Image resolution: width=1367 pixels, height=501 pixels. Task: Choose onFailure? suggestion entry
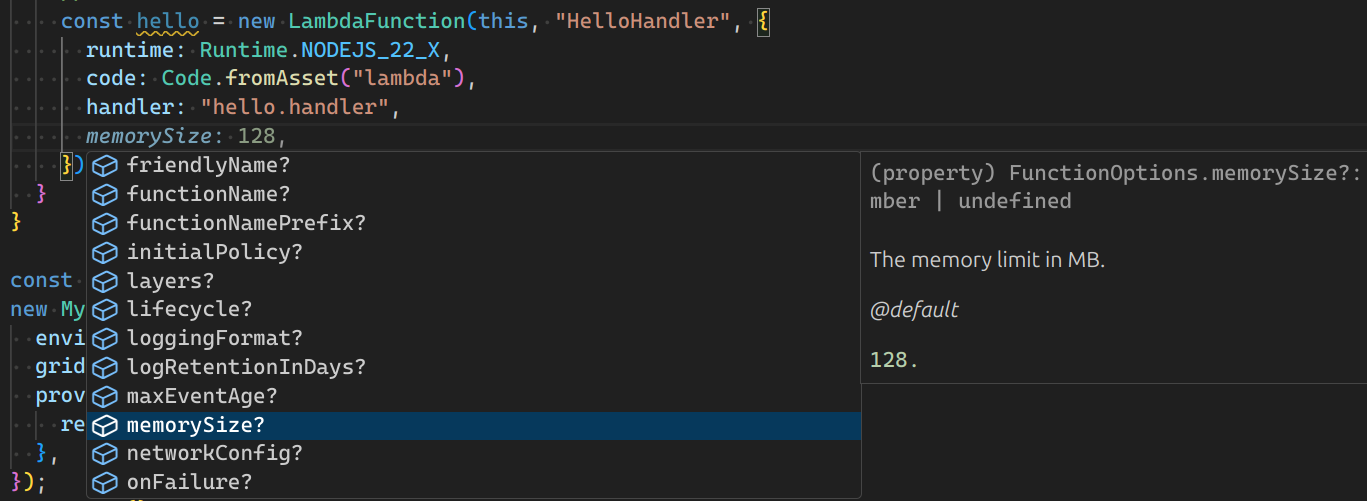pyautogui.click(x=474, y=483)
